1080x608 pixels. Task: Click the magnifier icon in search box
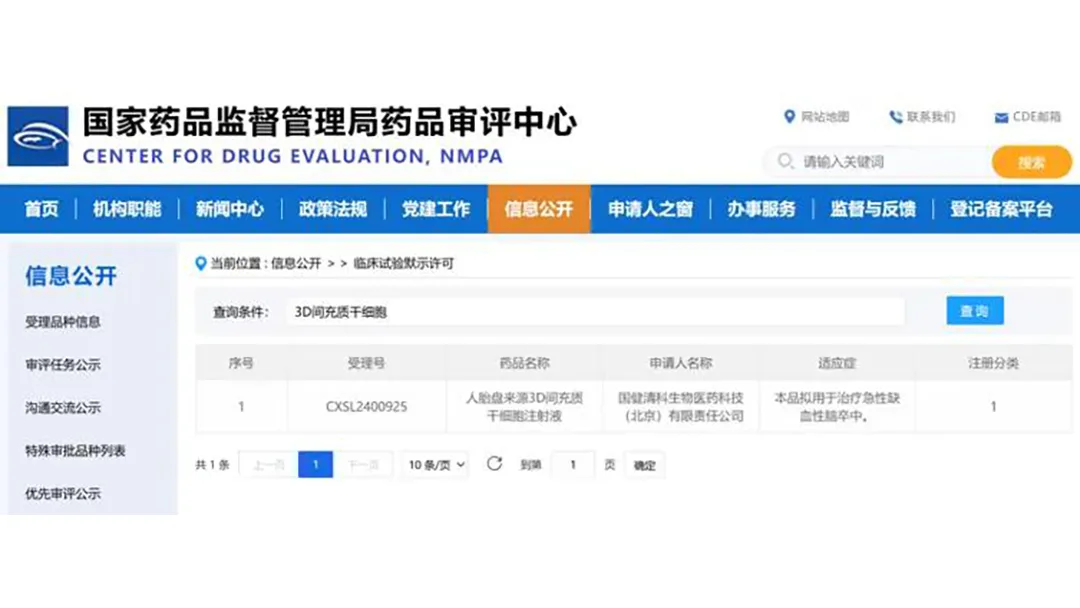(785, 161)
